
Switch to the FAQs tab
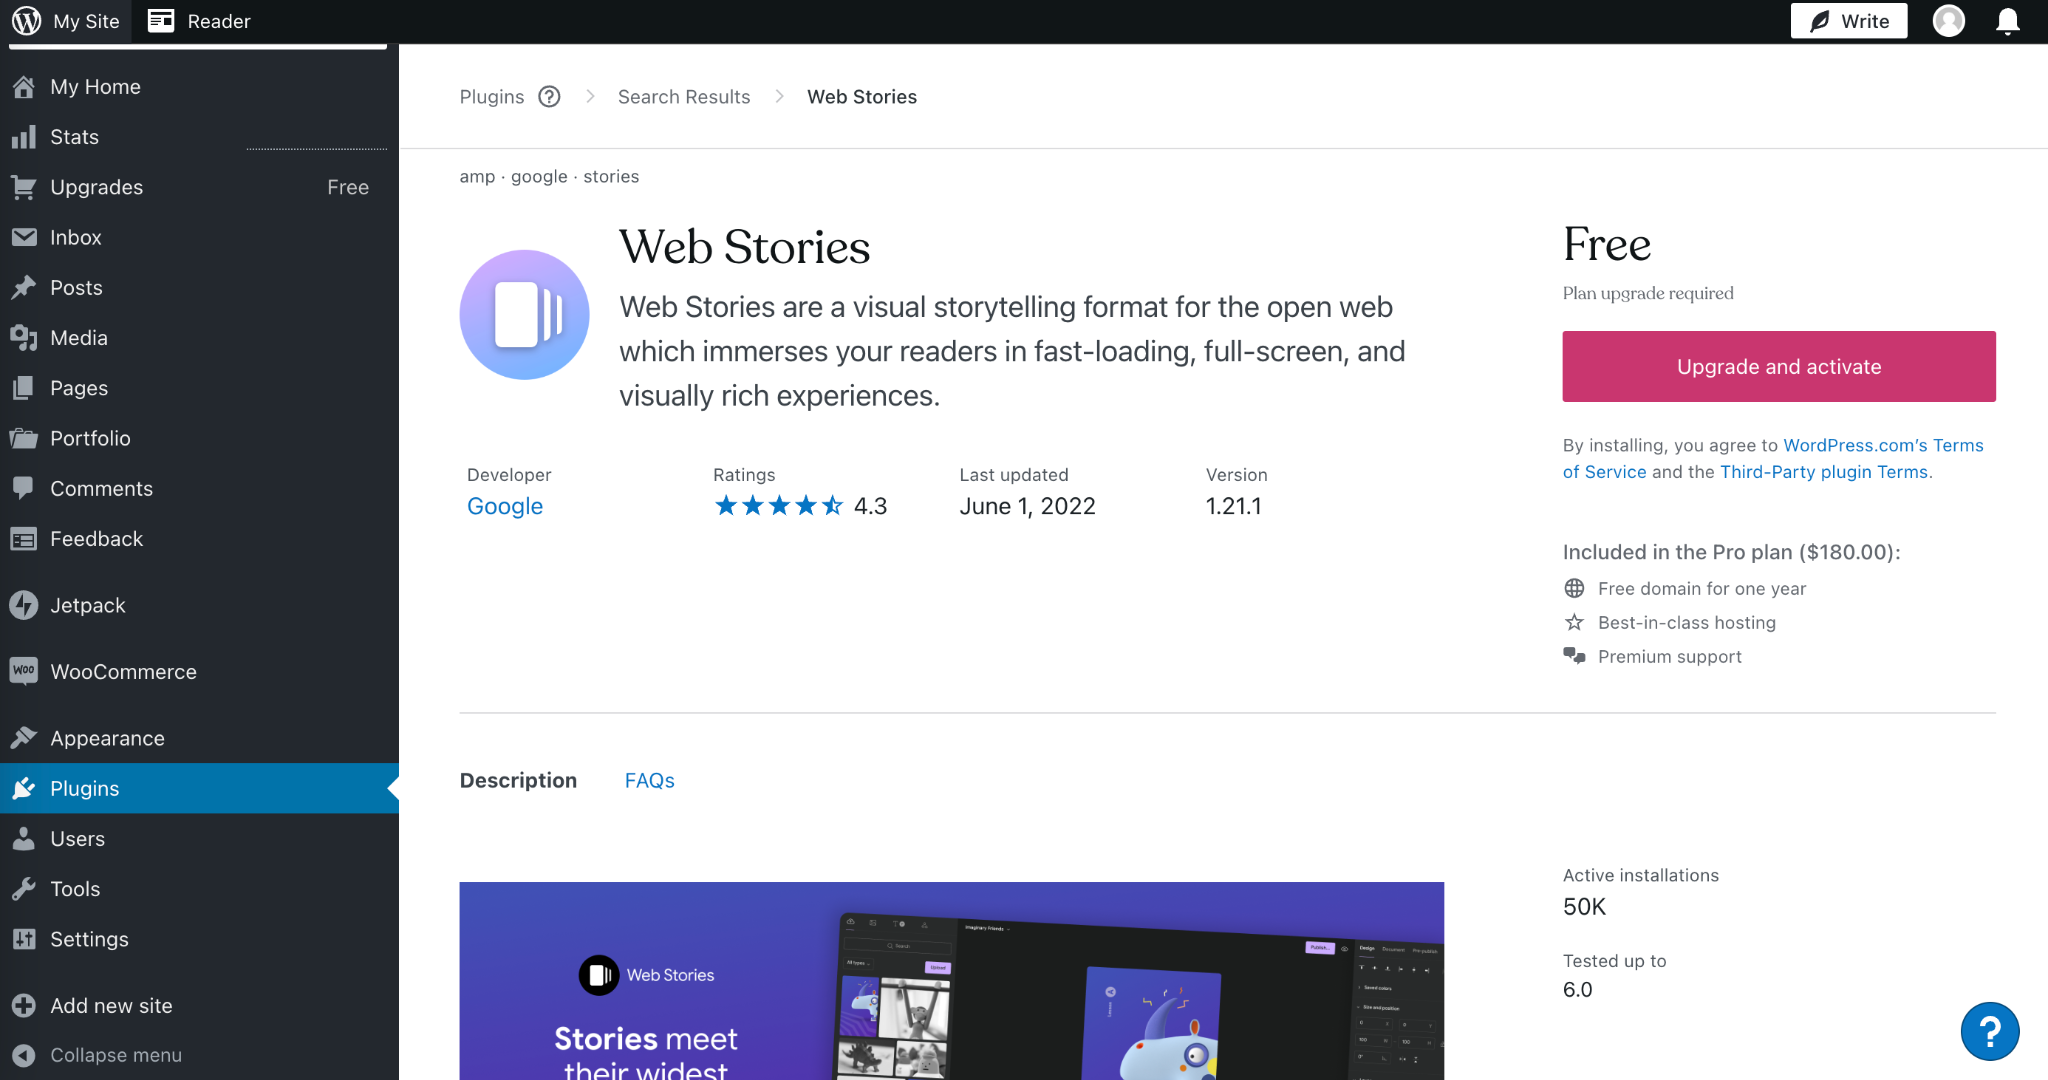(650, 780)
